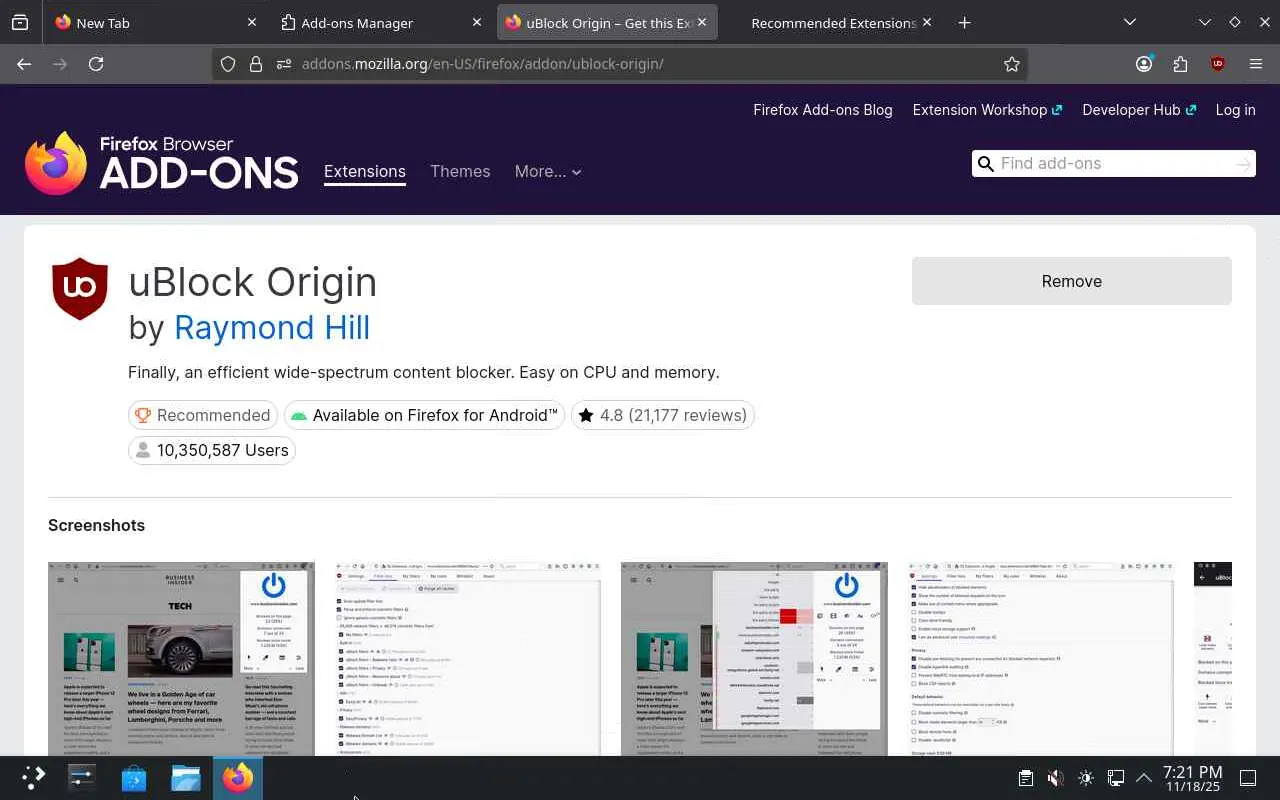Click the Available on Firefox for Android badge
This screenshot has height=800, width=1280.
pos(425,415)
